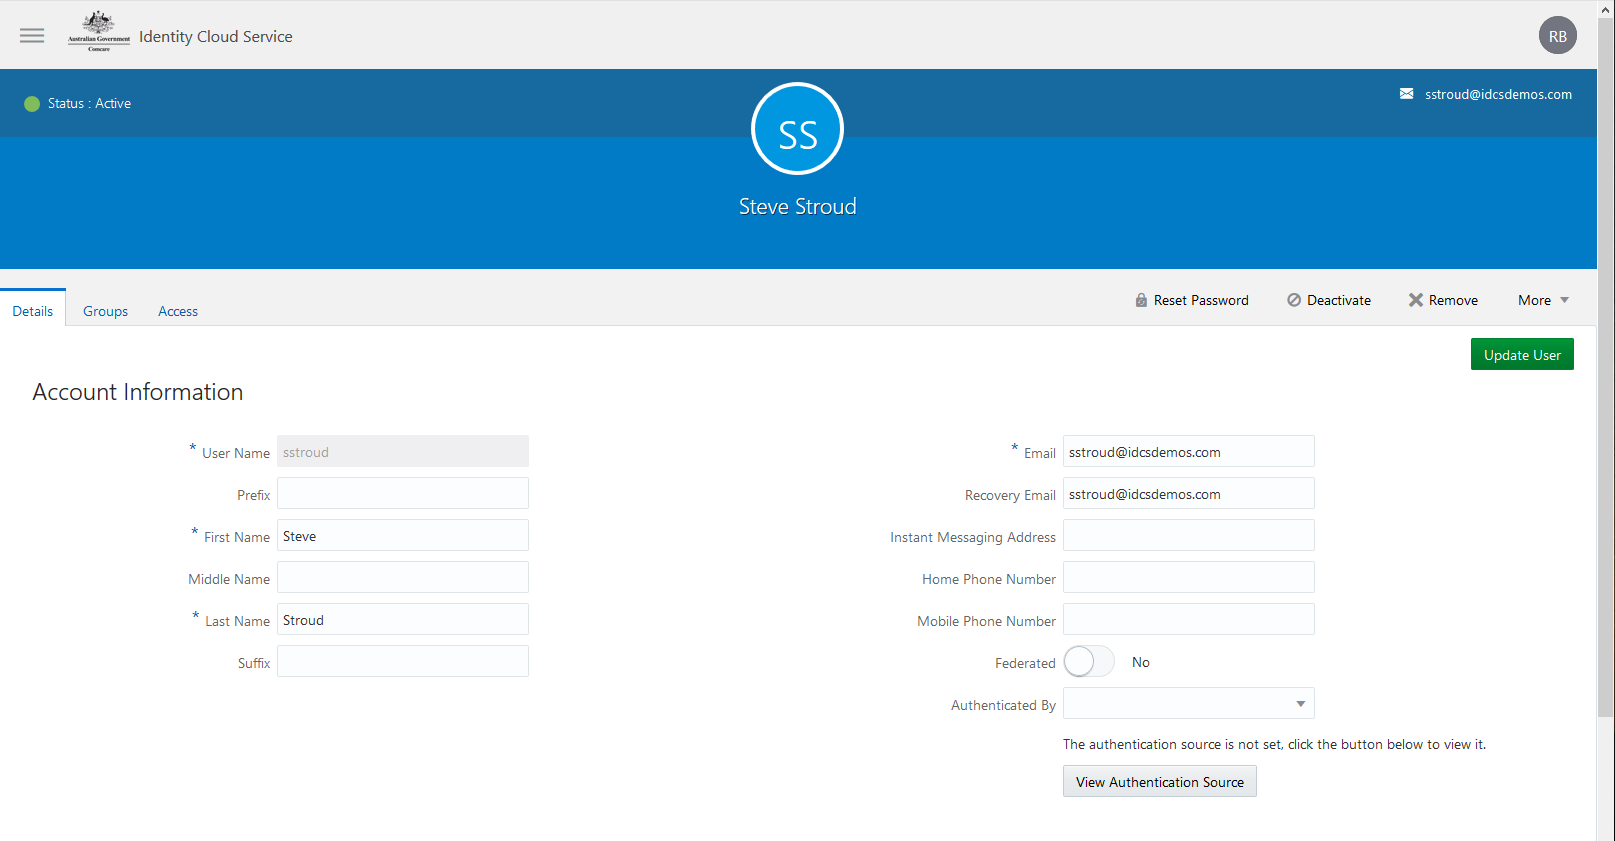Open the hamburger navigation menu

(x=32, y=36)
